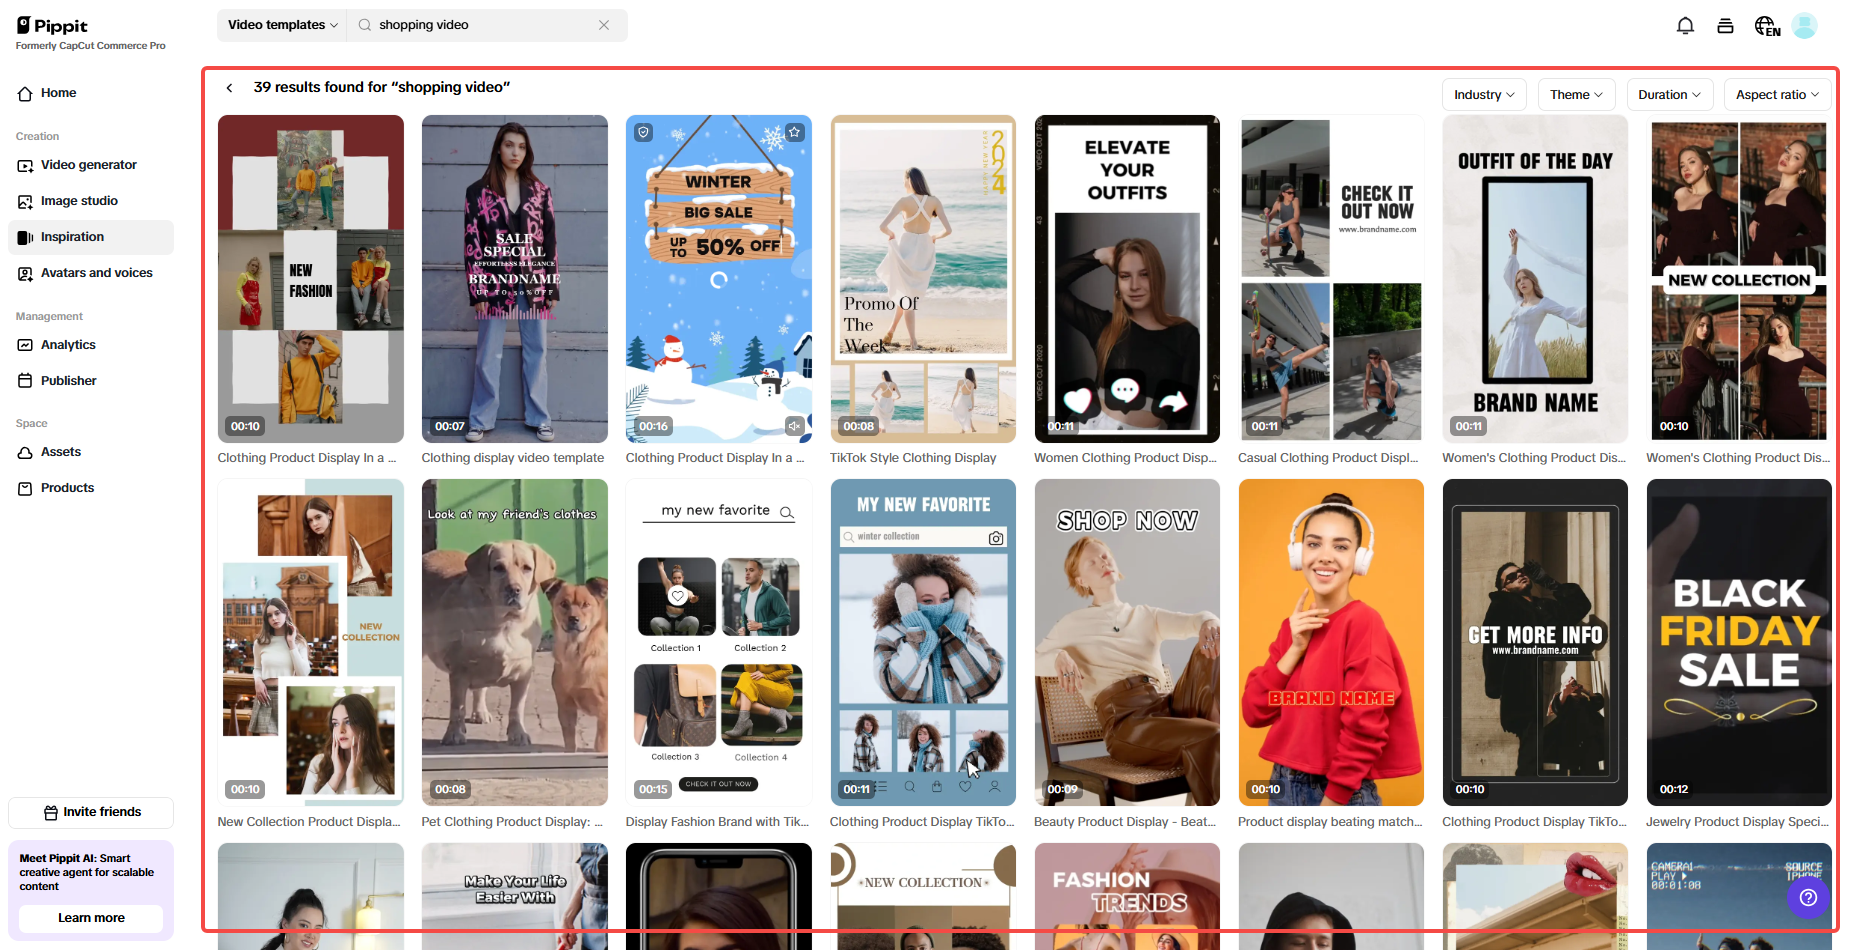Expand the Video templates dropdown
1856x950 pixels.
coord(282,25)
